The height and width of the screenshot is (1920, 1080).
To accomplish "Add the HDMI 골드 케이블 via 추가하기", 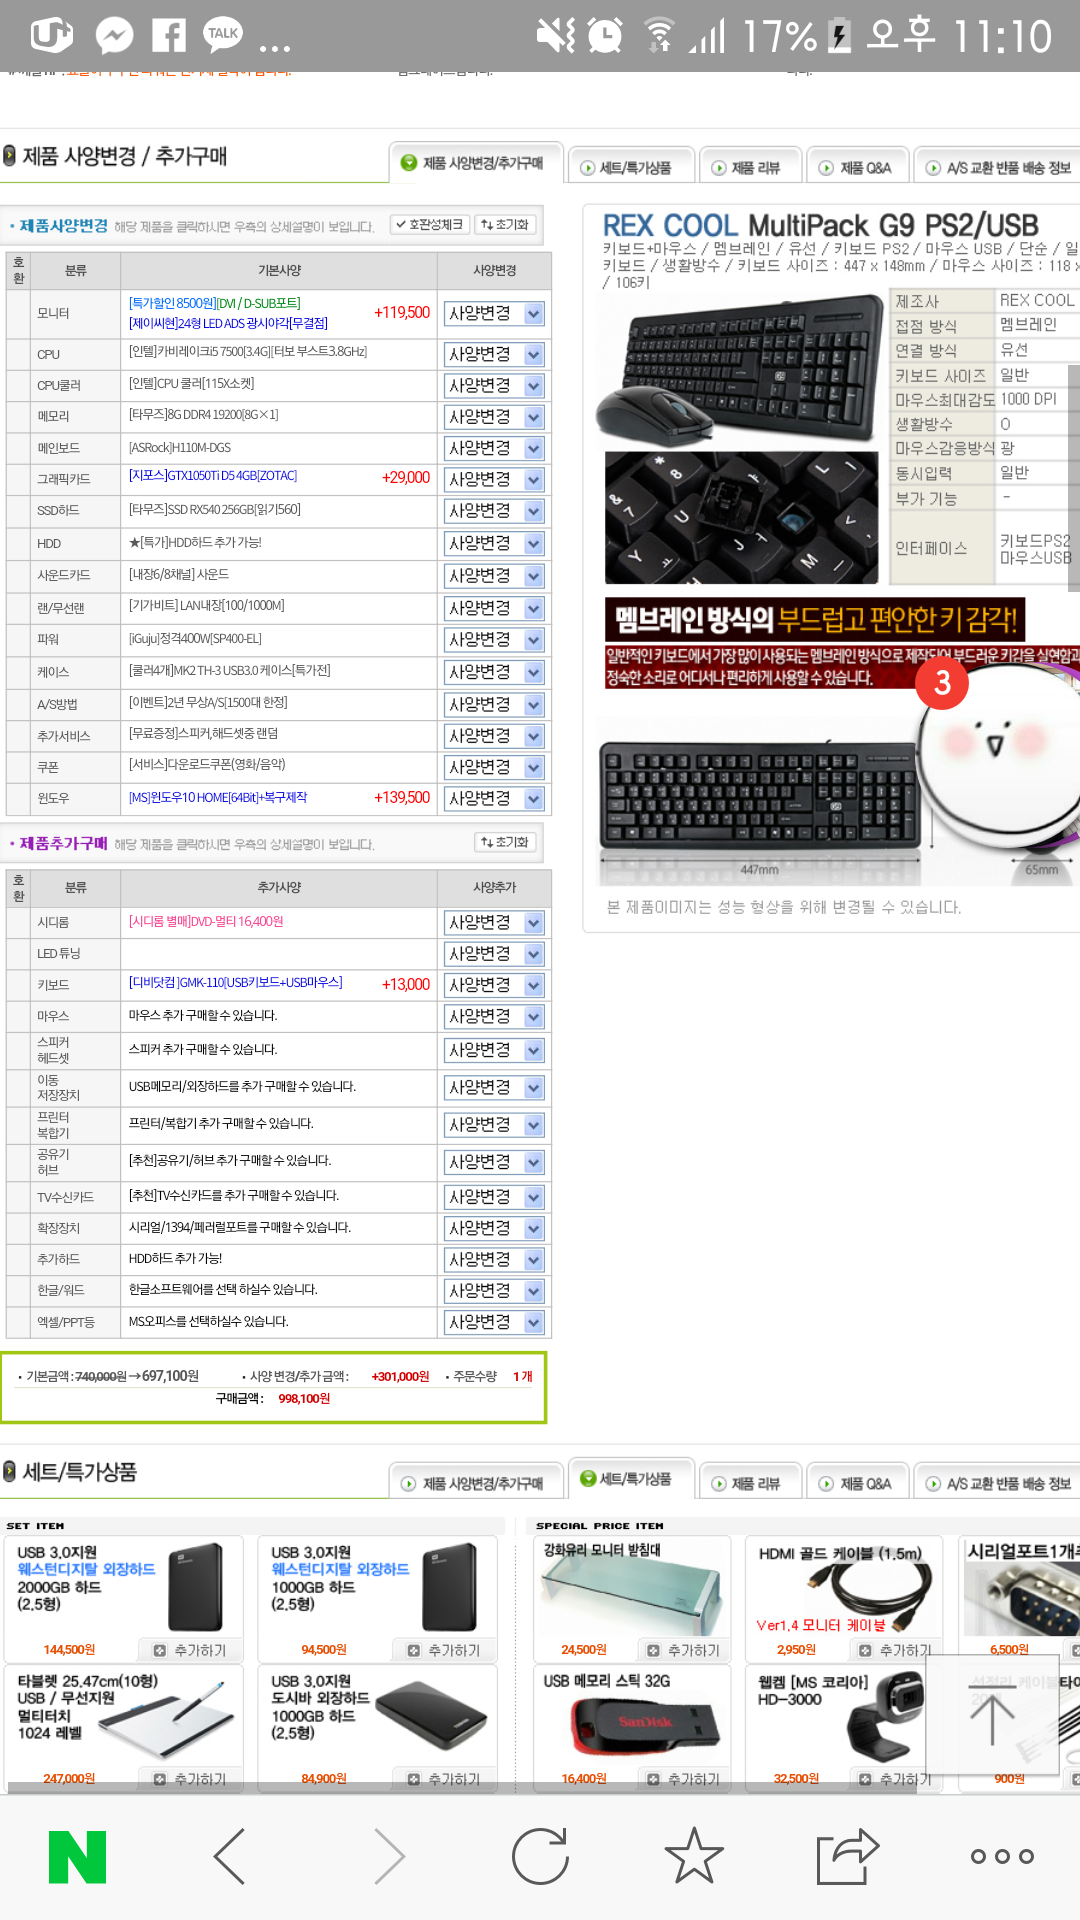I will (896, 1650).
